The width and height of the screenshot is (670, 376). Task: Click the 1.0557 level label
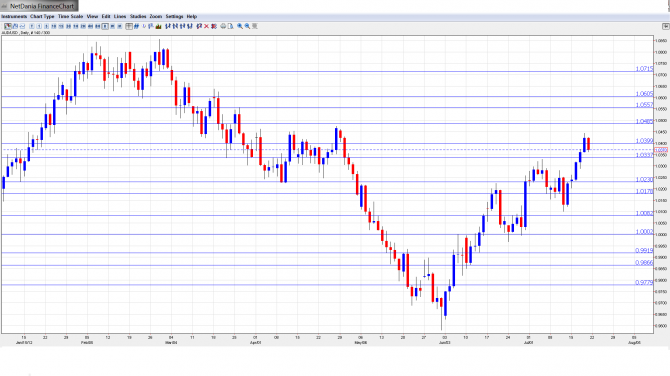click(644, 105)
